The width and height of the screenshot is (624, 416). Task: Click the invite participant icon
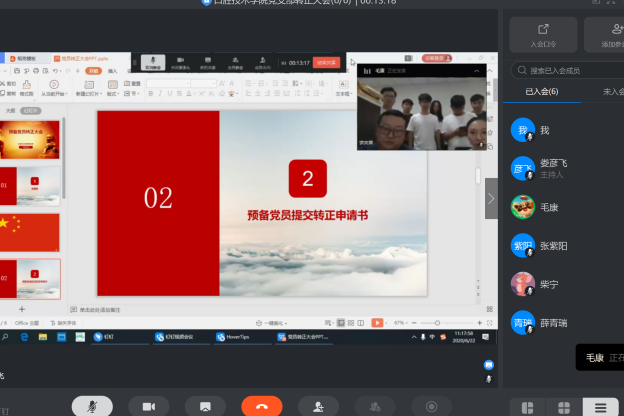[318, 406]
